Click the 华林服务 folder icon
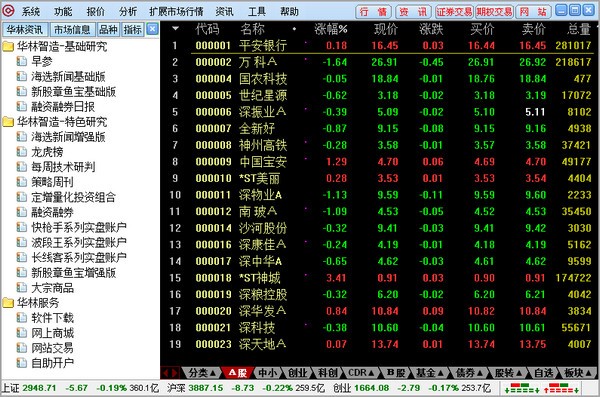Image resolution: width=600 pixels, height=397 pixels. (x=8, y=303)
